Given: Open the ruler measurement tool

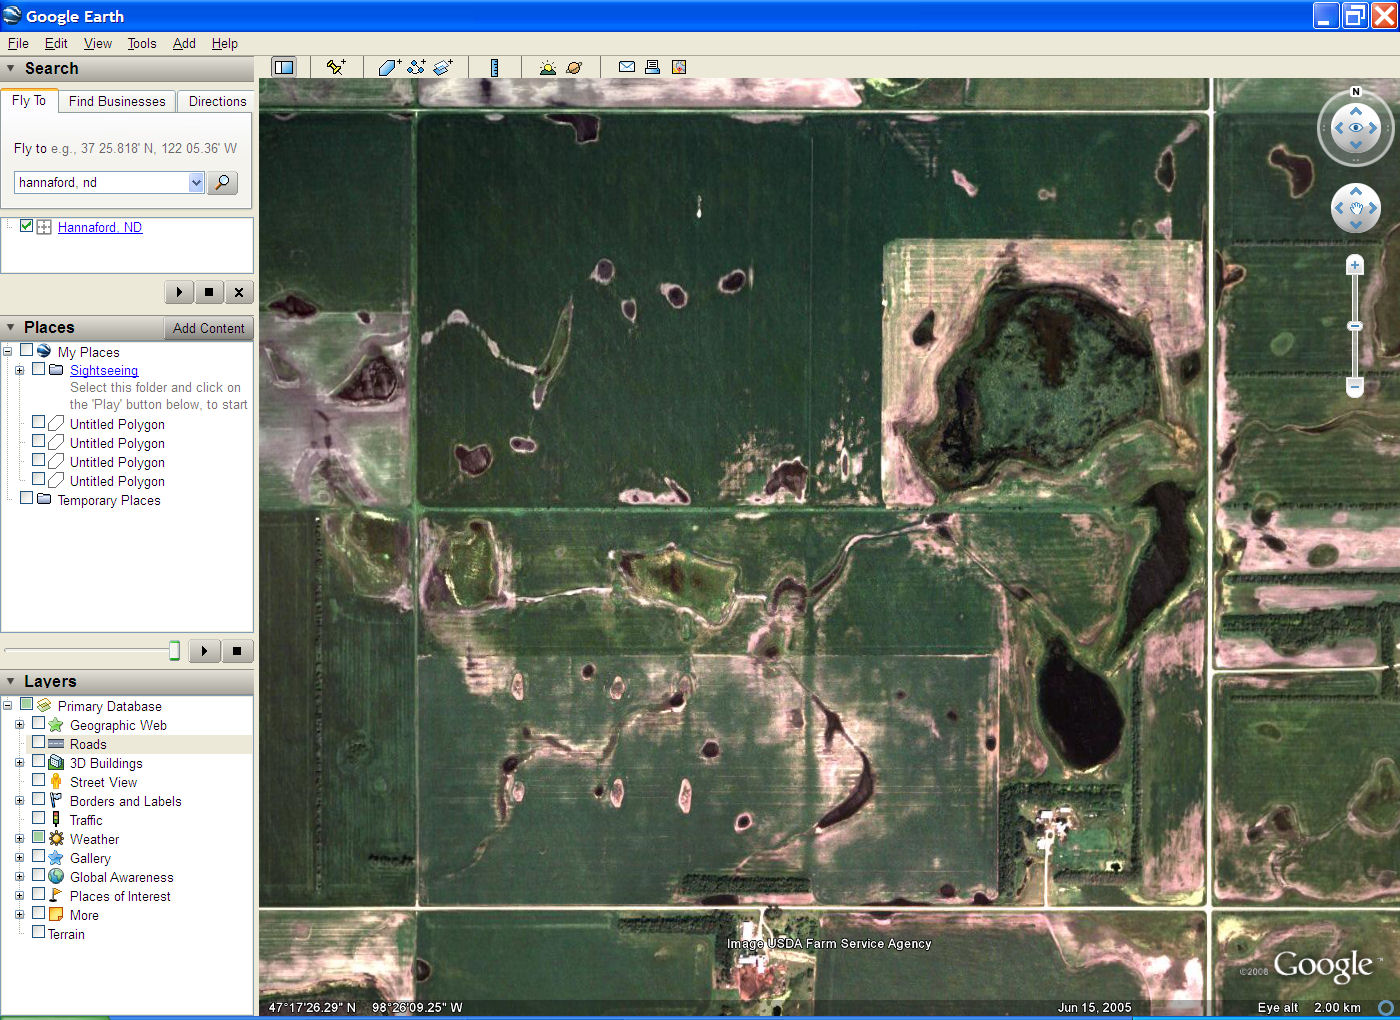Looking at the screenshot, I should tap(494, 67).
